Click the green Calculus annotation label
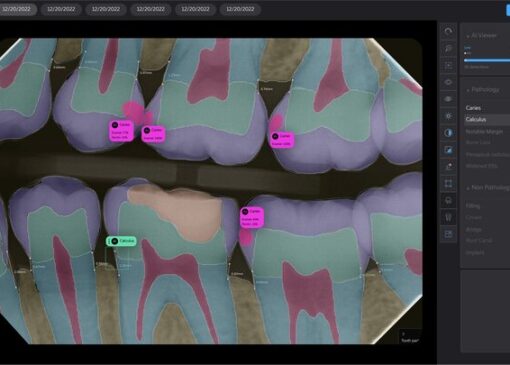The image size is (510, 365). [x=121, y=241]
